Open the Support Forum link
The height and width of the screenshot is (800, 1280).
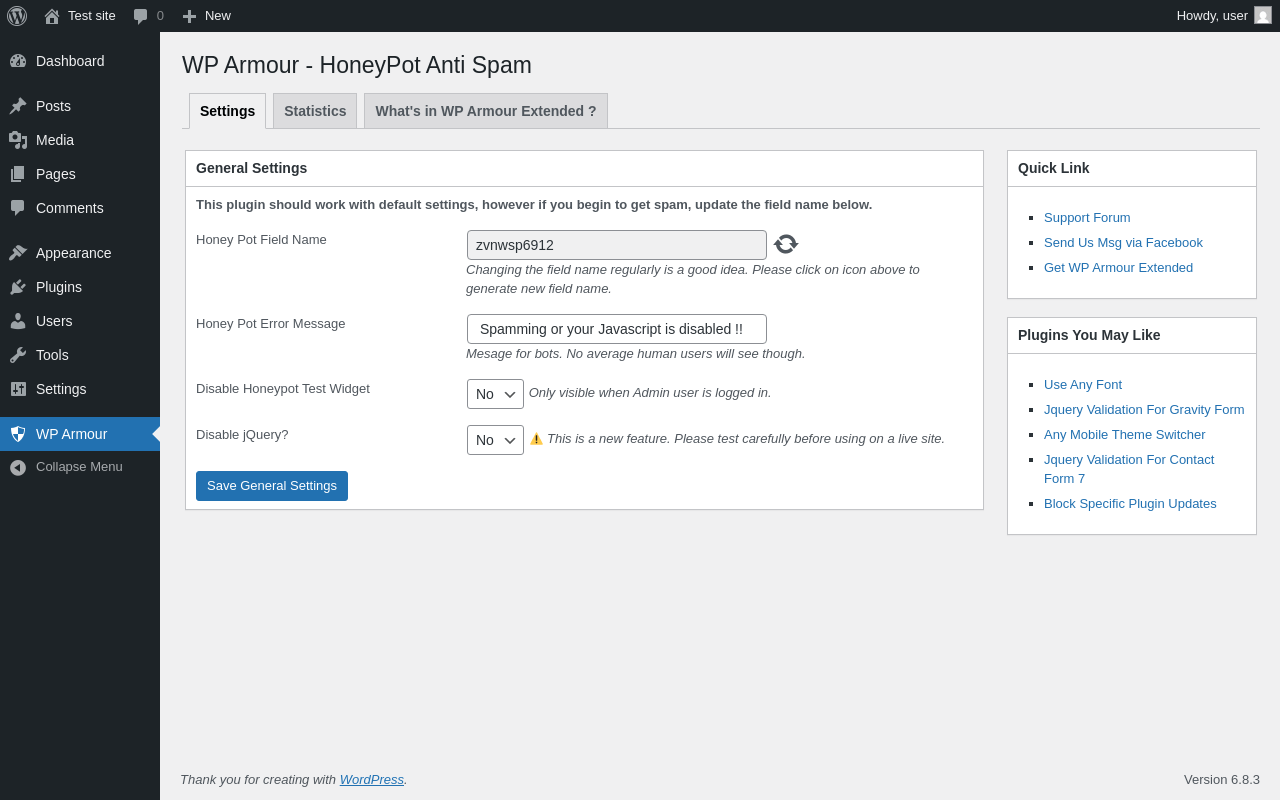tap(1087, 218)
